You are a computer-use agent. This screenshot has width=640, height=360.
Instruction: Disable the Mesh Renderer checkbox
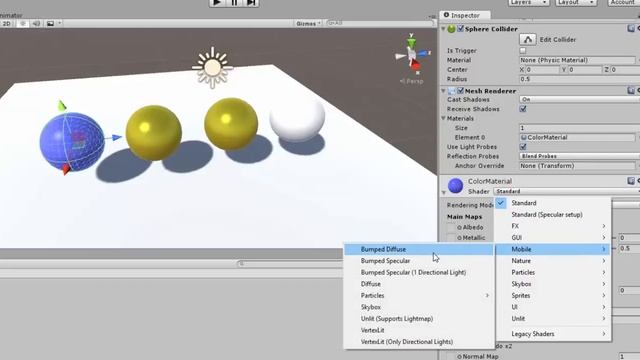(x=460, y=91)
